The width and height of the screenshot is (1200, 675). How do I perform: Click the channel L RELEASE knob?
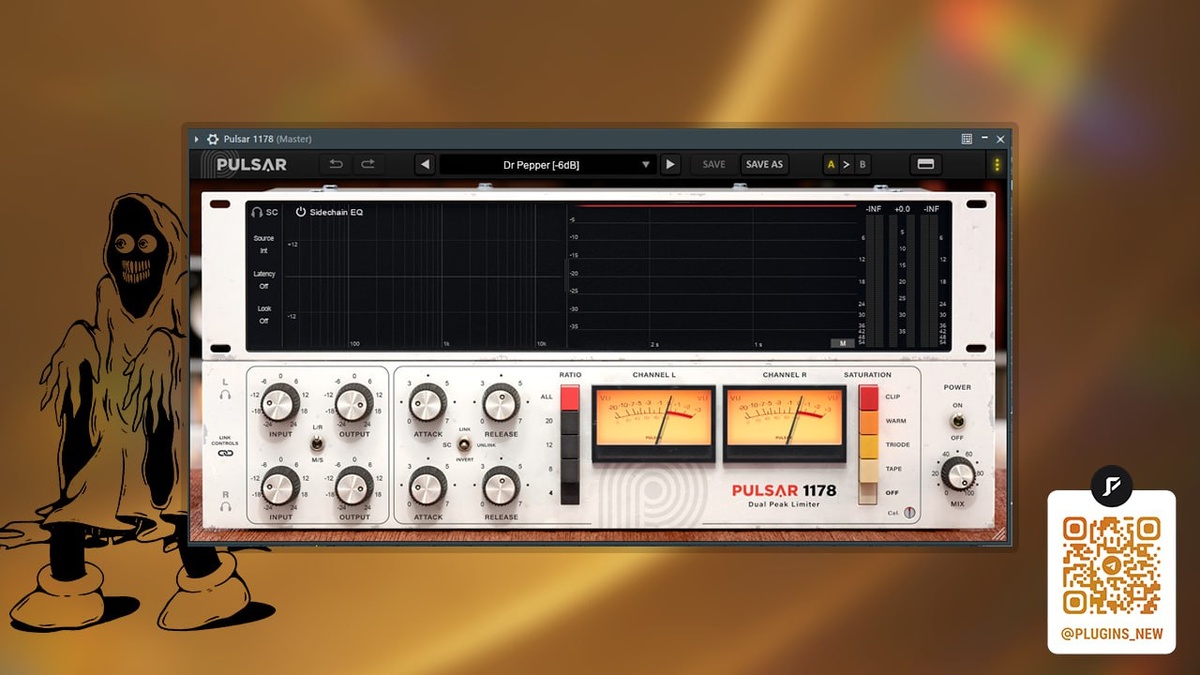pyautogui.click(x=501, y=403)
